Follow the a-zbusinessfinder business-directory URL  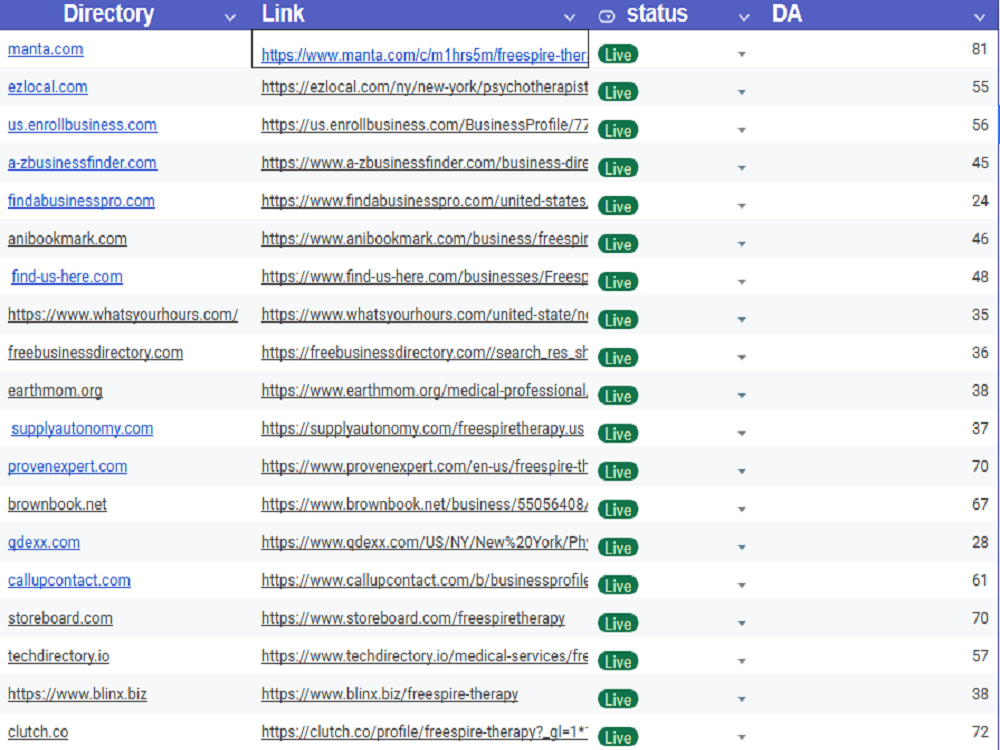(x=424, y=163)
